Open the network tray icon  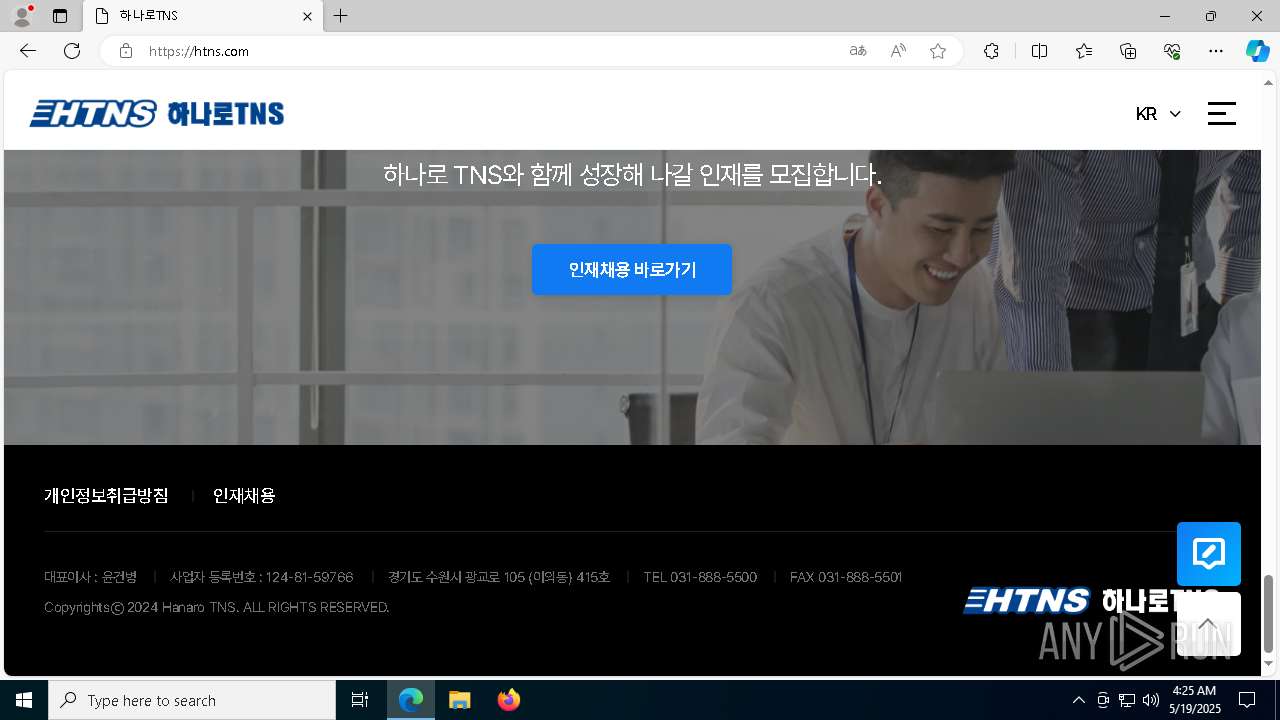click(1127, 700)
